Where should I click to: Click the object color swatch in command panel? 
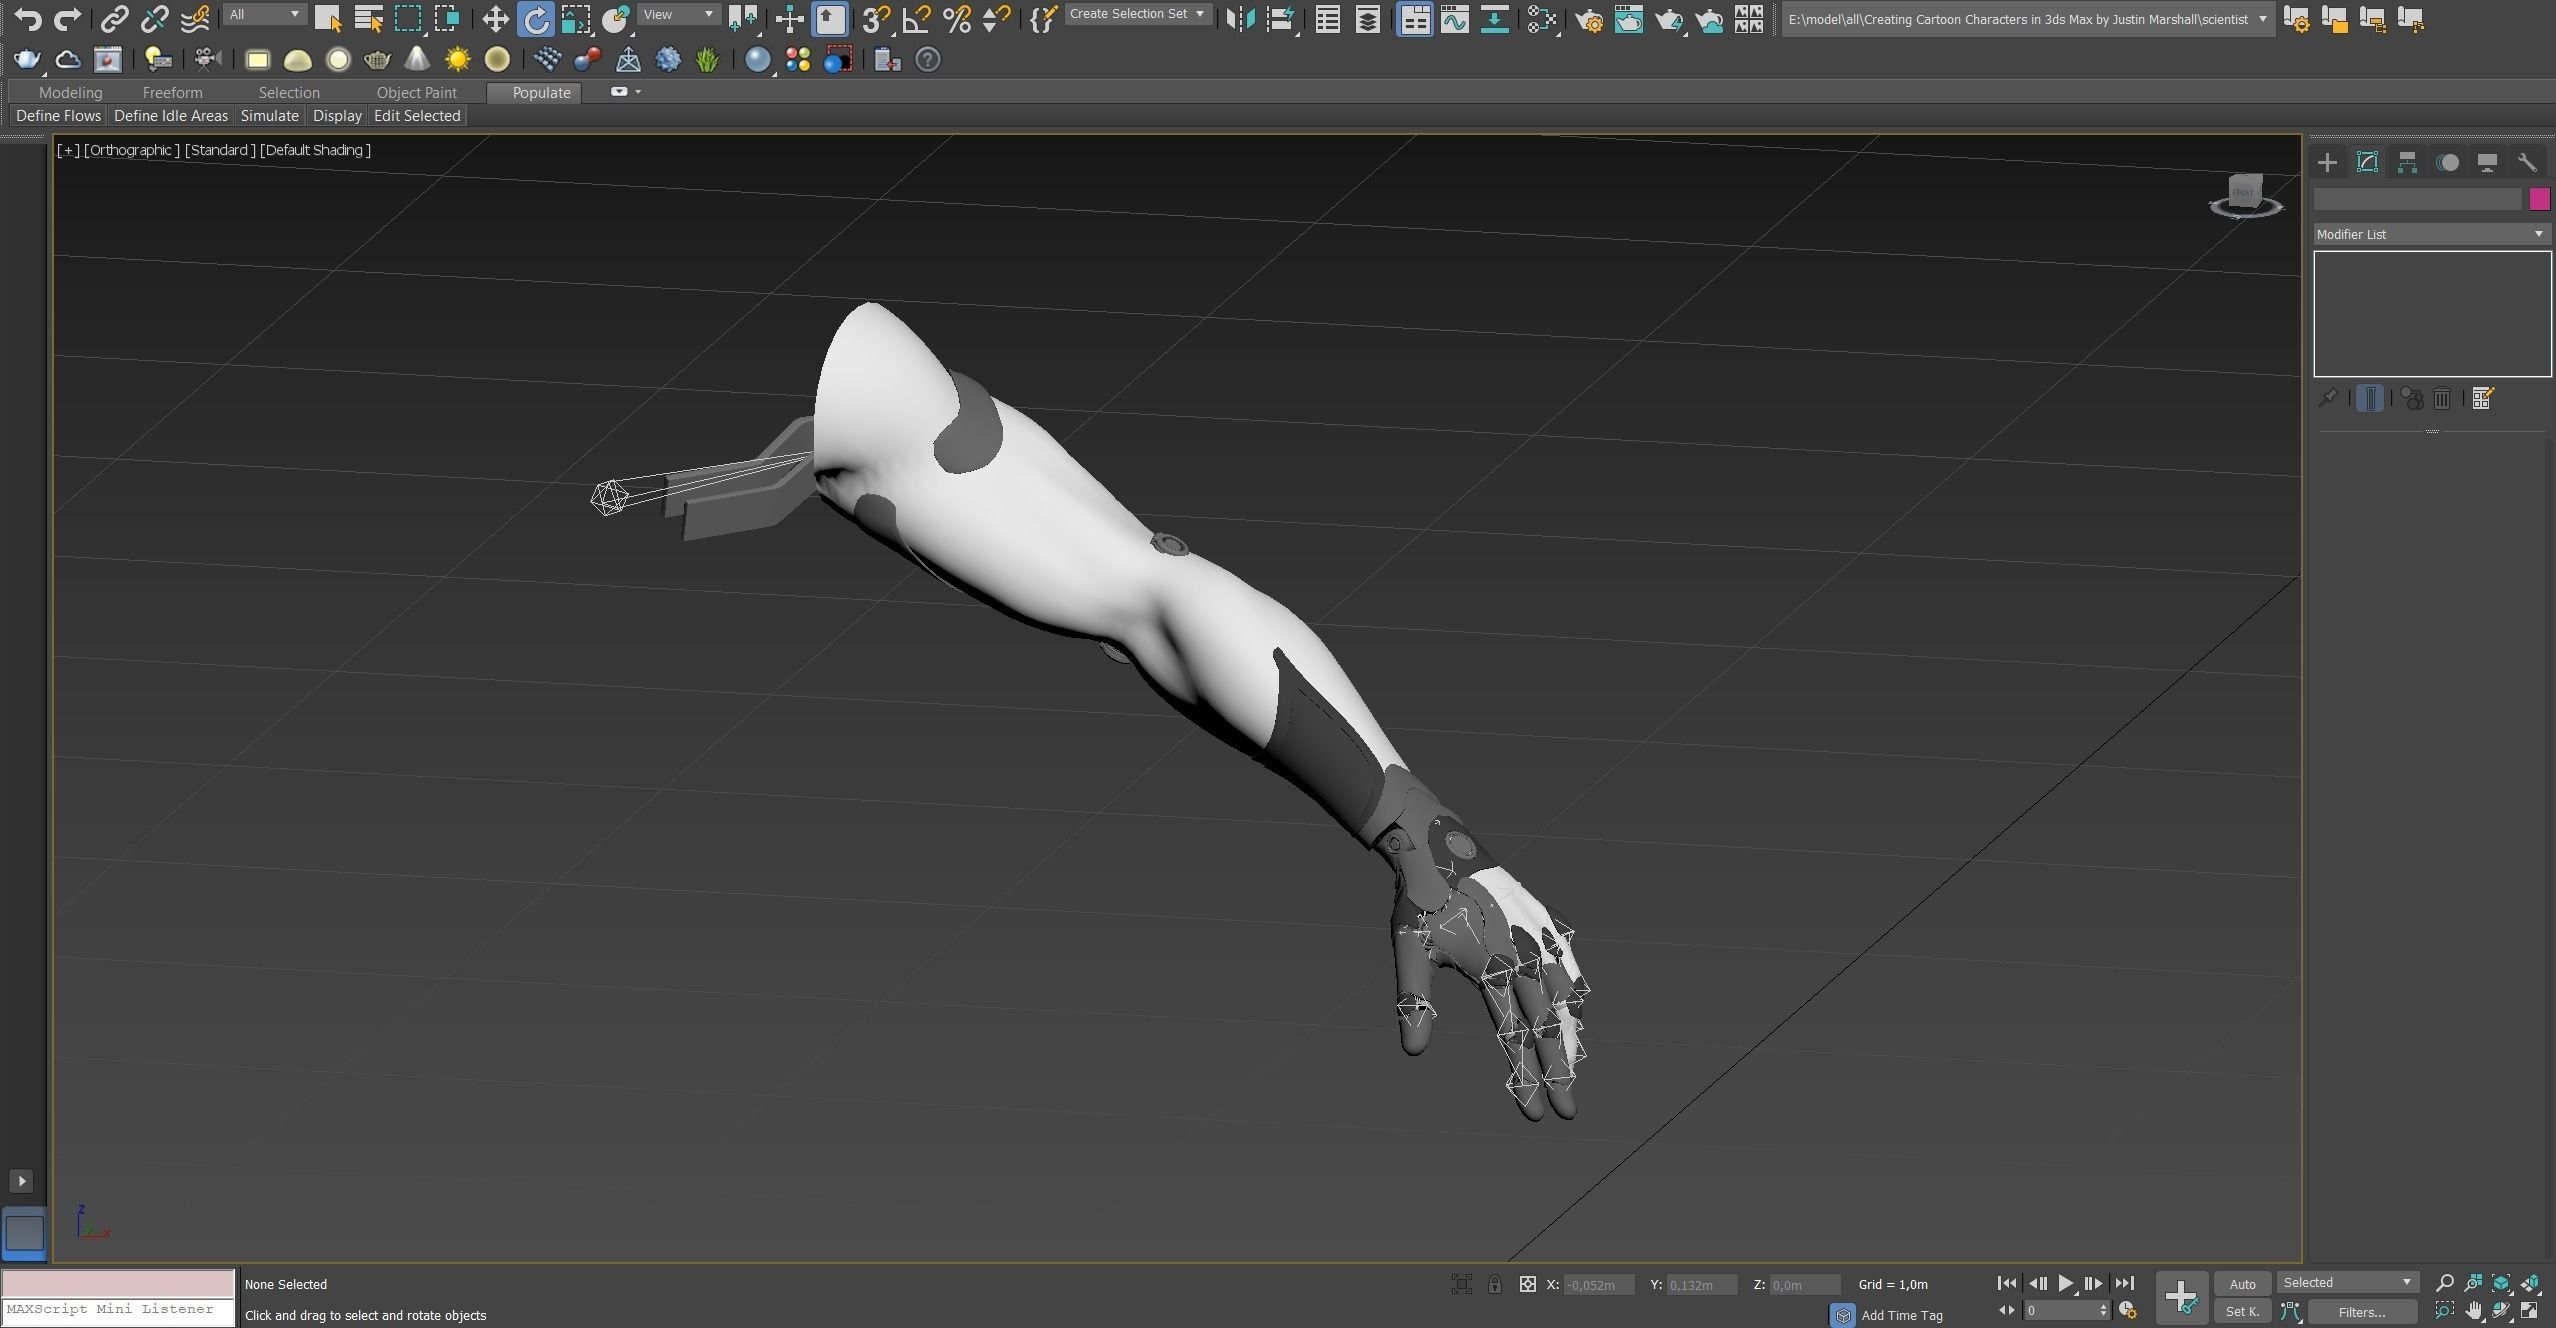(2538, 199)
